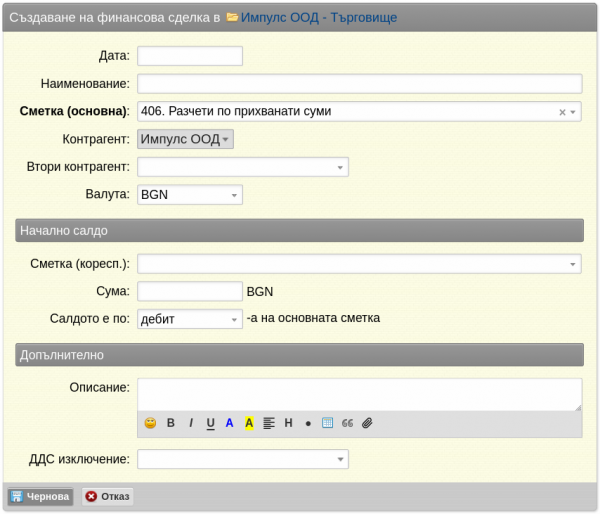This screenshot has height=514, width=600.
Task: Apply italic formatting in description toolbar
Action: (x=191, y=423)
